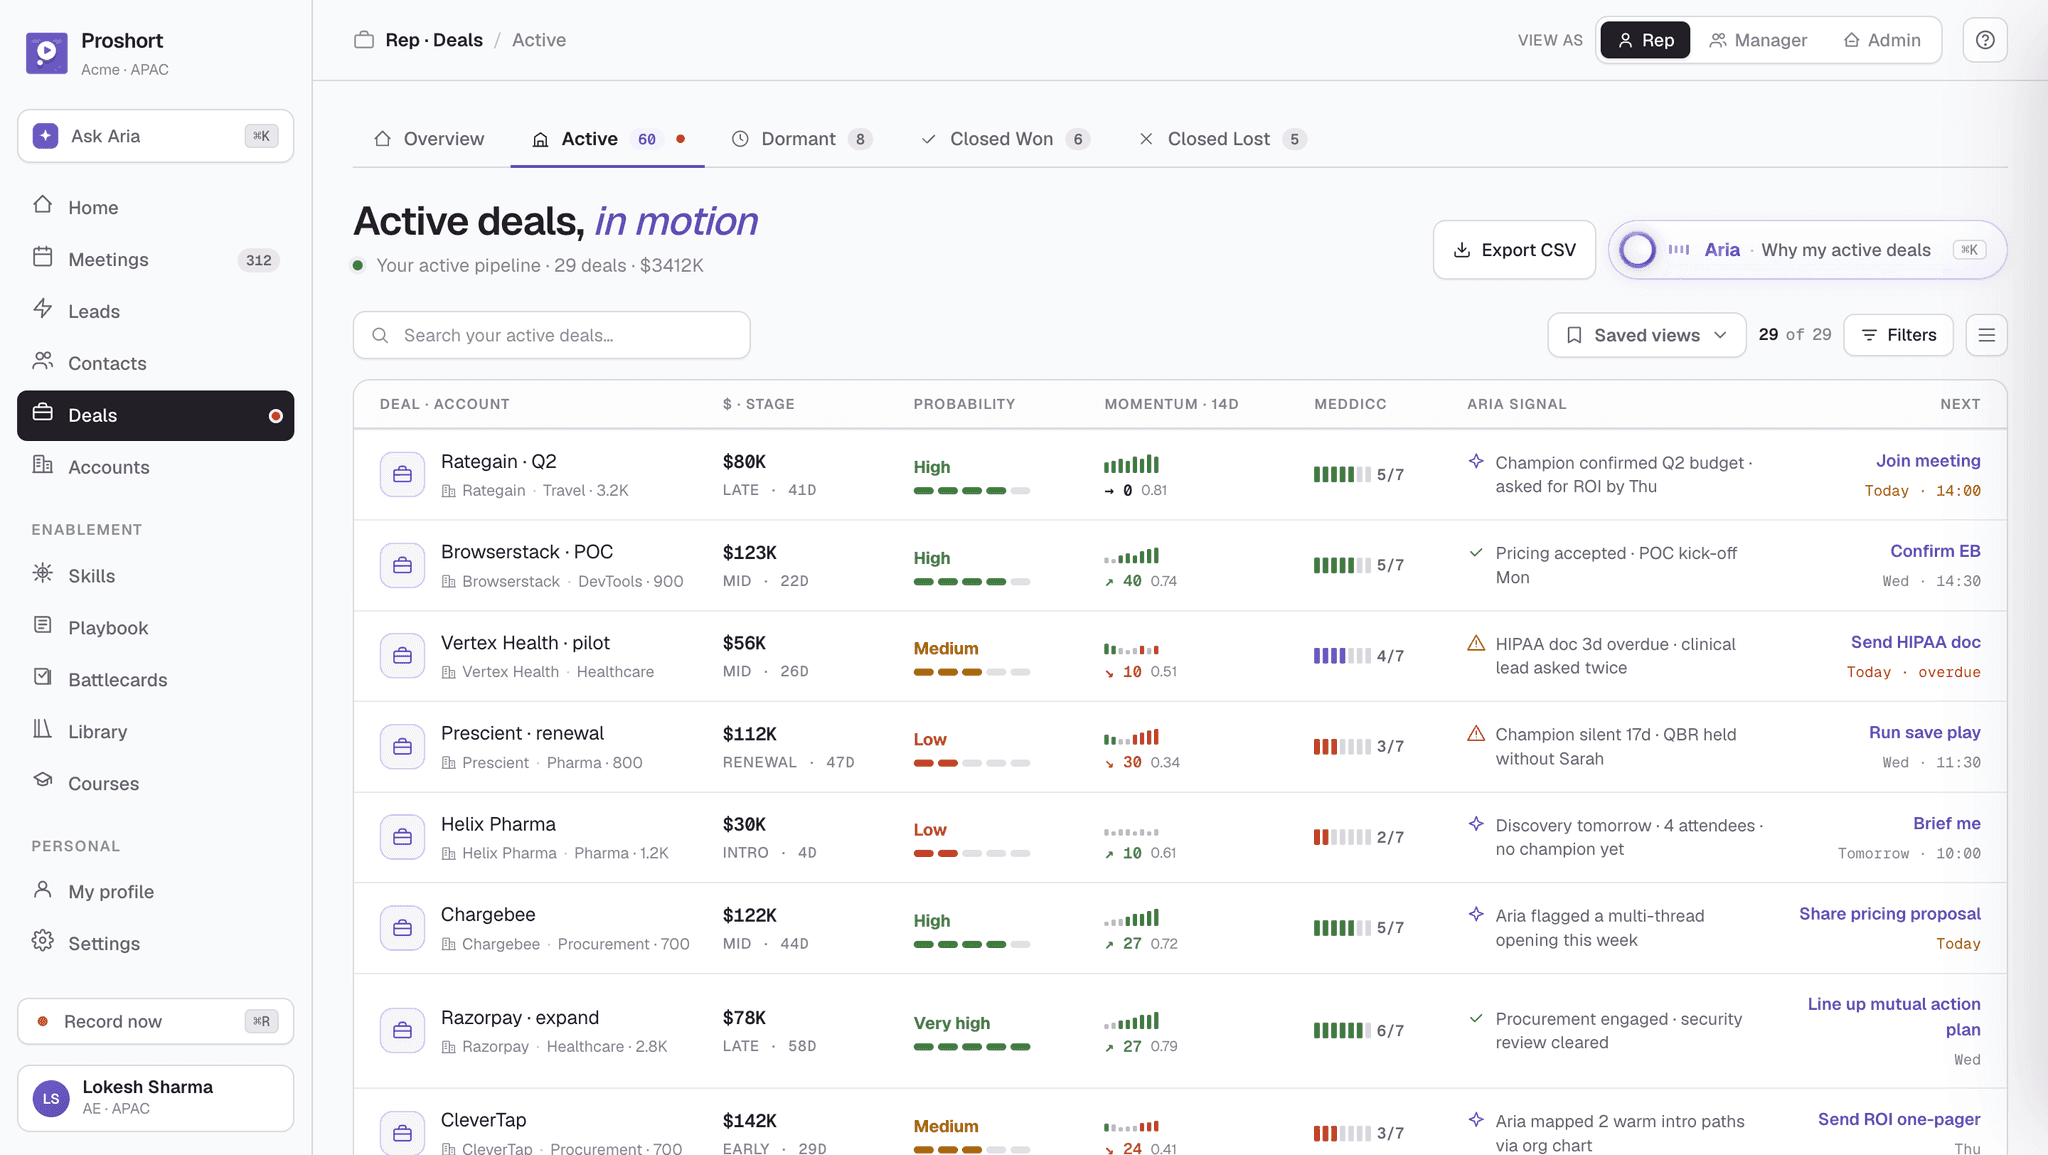Expand the Saved views dropdown
The width and height of the screenshot is (2048, 1155).
[1647, 335]
